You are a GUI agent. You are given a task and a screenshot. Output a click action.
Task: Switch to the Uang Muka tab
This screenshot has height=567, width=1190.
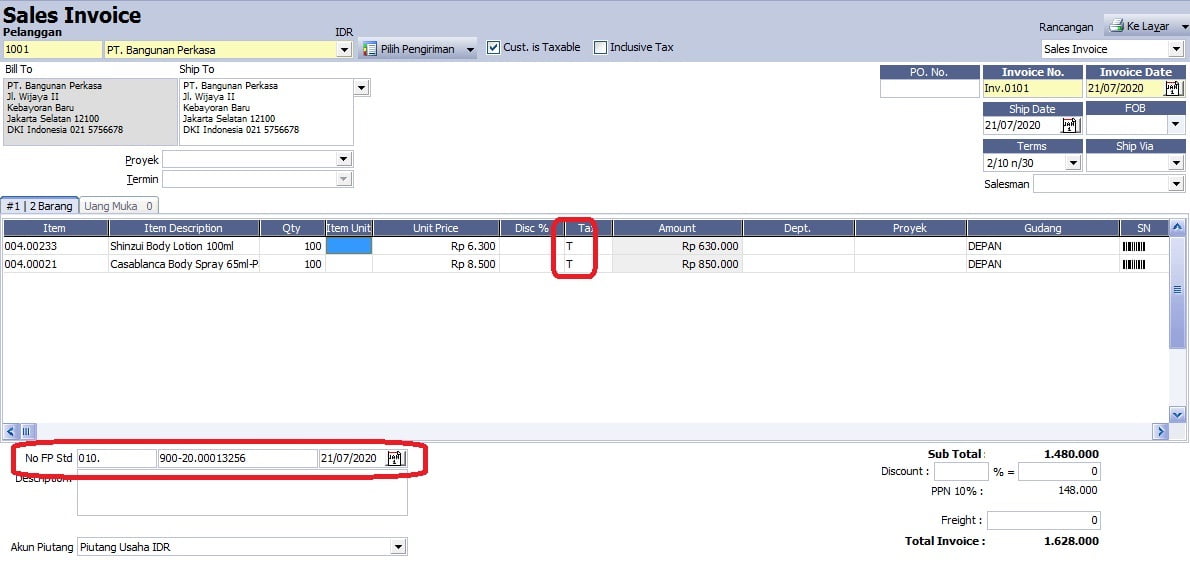click(118, 206)
